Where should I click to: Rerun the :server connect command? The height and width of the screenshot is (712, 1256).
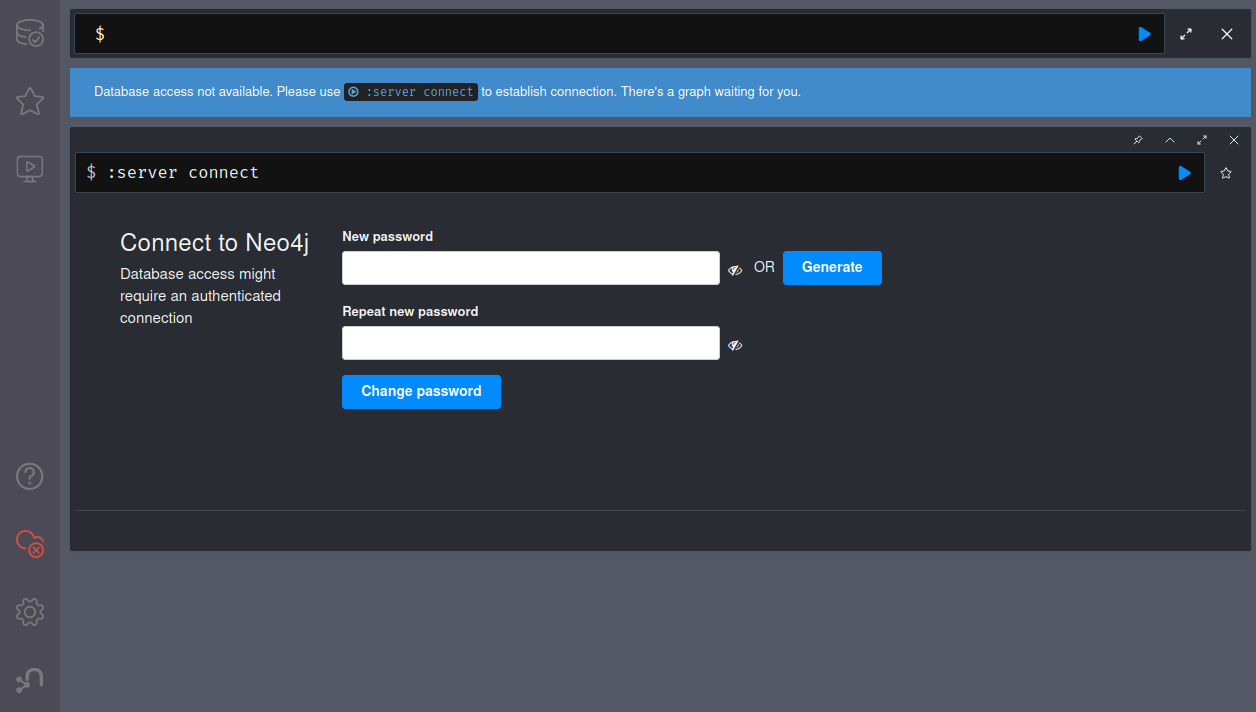coord(1184,173)
